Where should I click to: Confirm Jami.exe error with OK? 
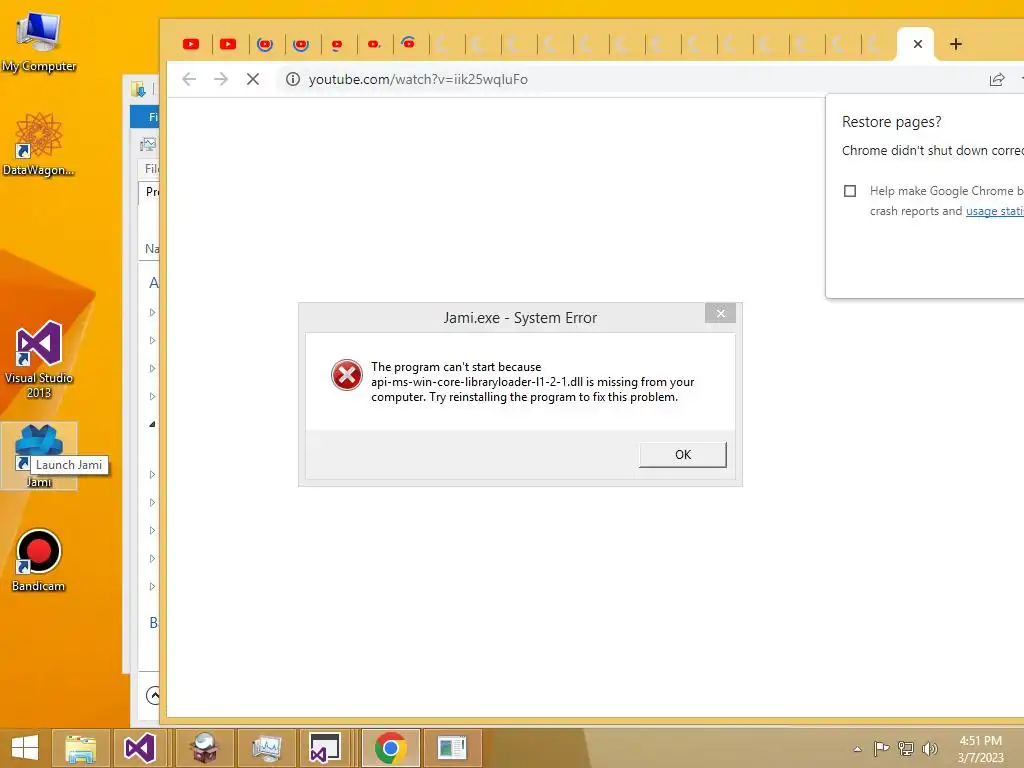click(682, 455)
